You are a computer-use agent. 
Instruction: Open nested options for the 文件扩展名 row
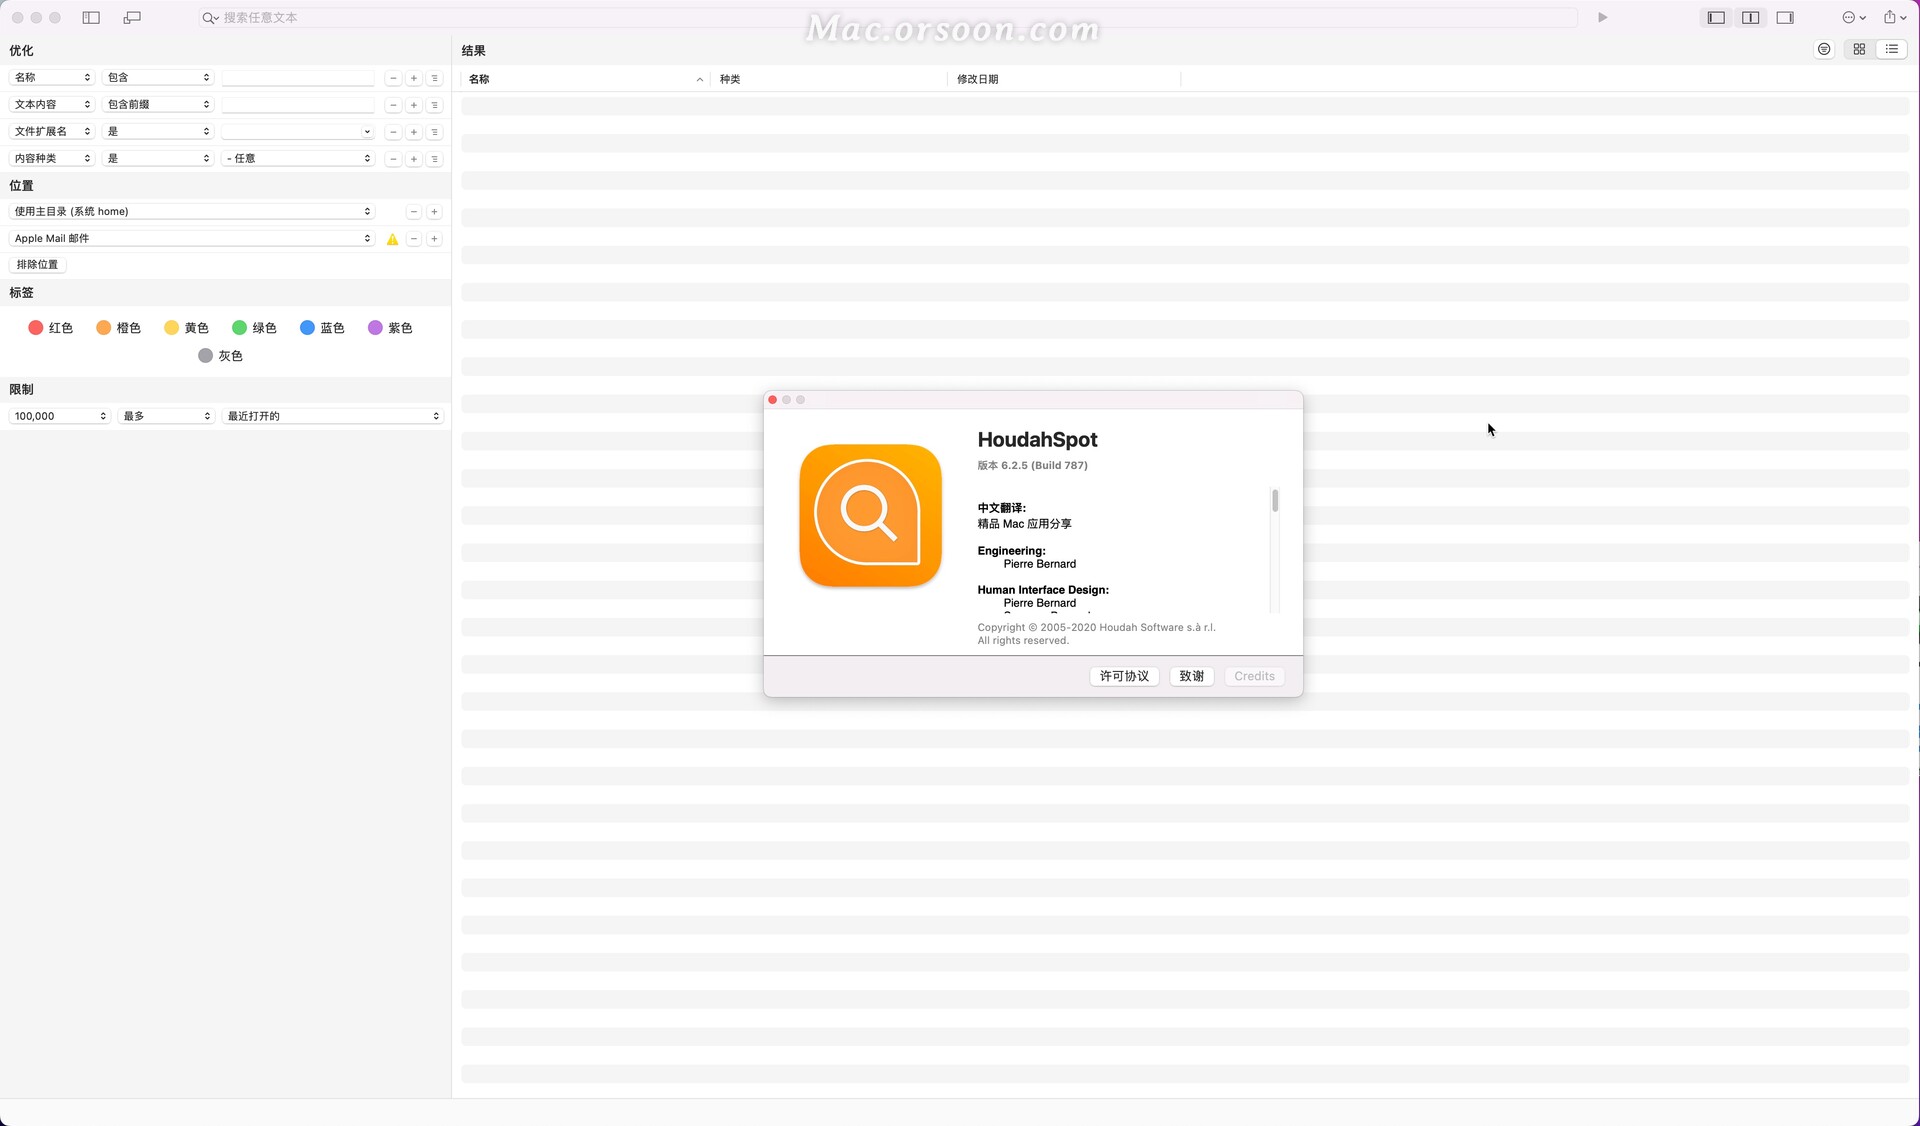tap(435, 132)
